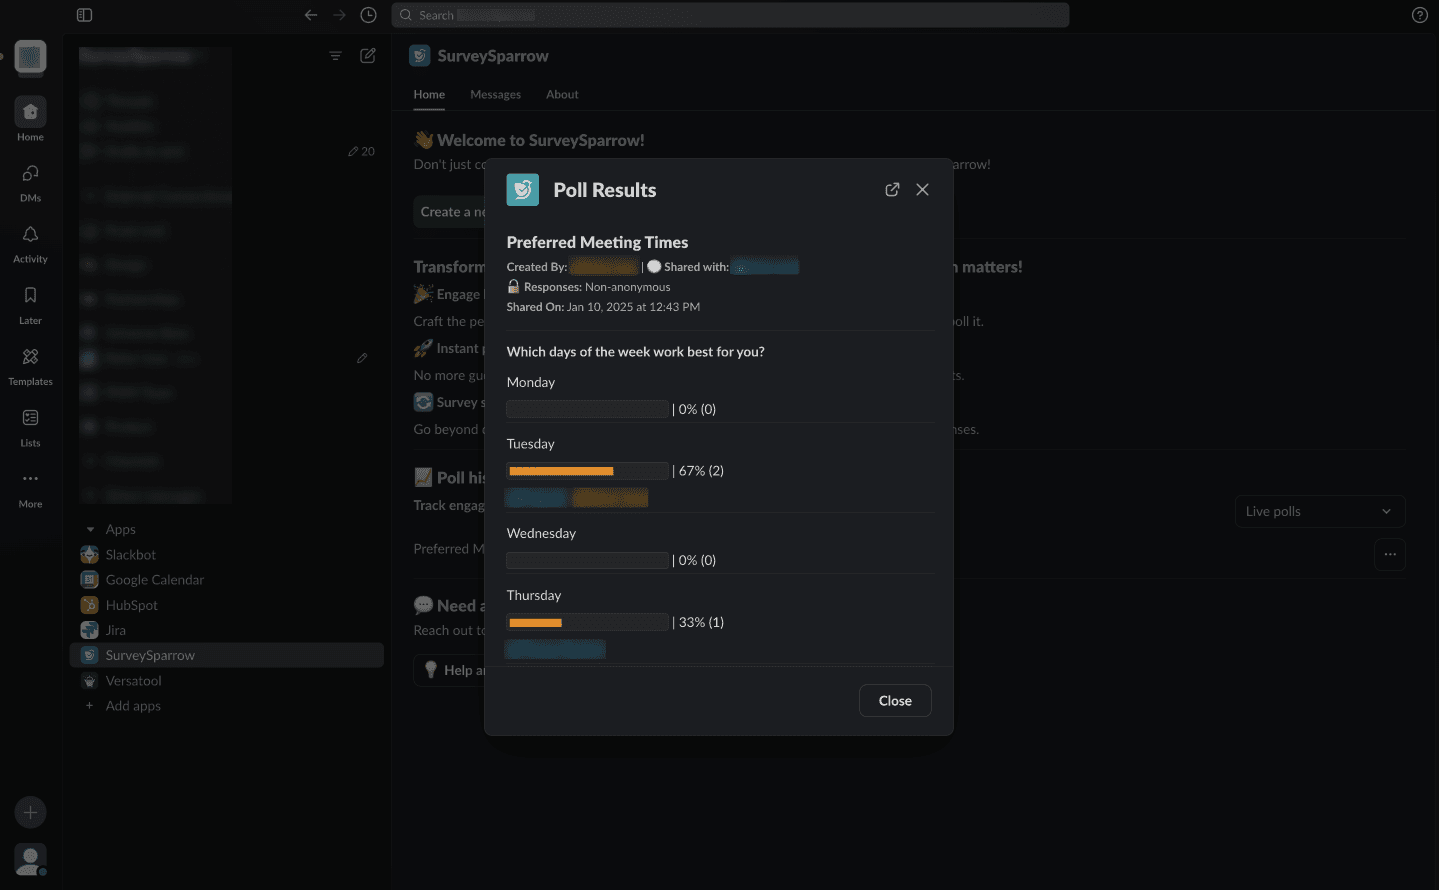Switch to the About tab
Viewport: 1439px width, 890px height.
coord(562,94)
